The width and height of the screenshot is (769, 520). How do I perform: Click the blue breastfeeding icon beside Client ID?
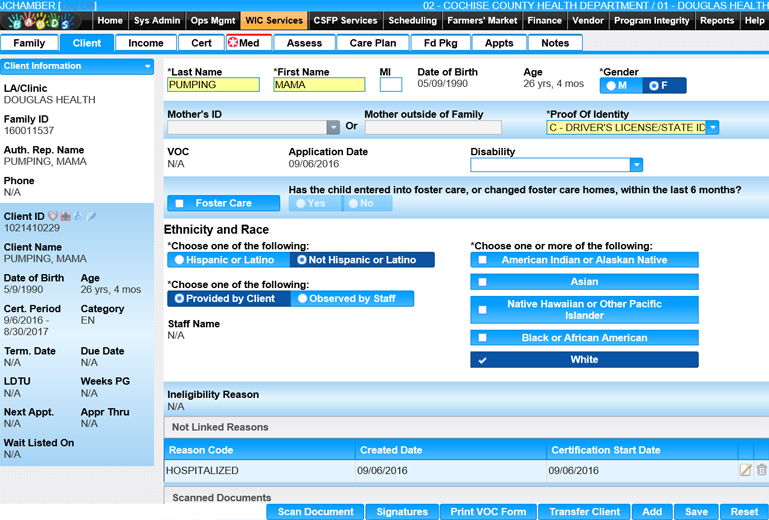click(78, 215)
